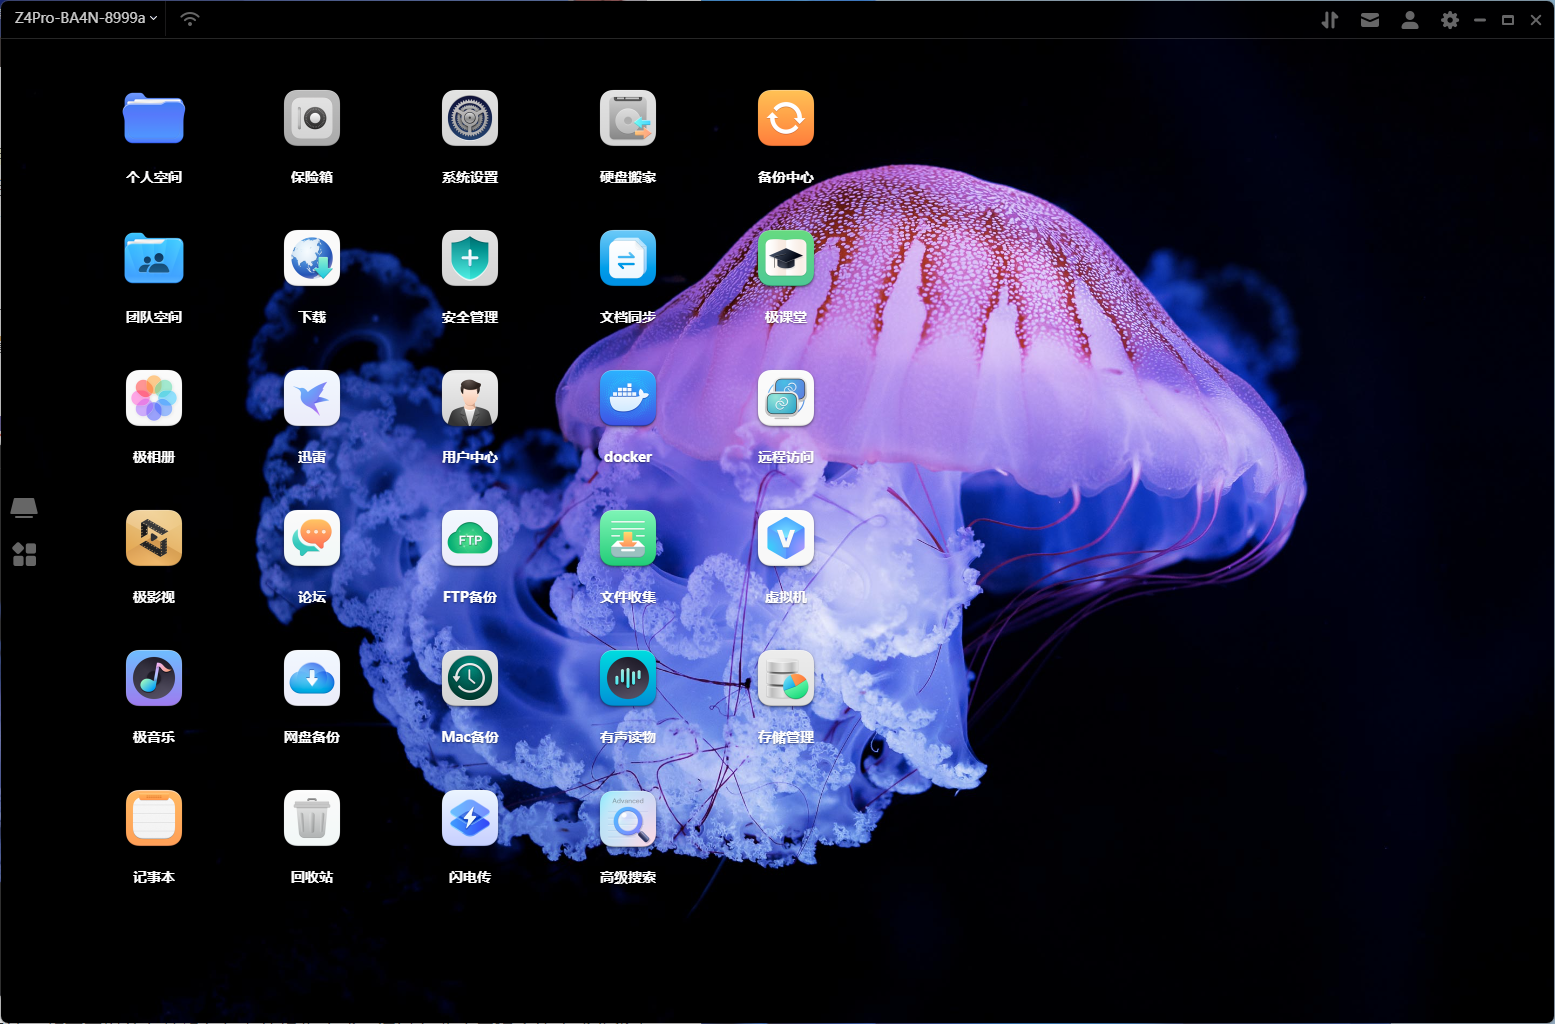This screenshot has height=1024, width=1555.
Task: Open 系统设置 system settings
Action: [470, 119]
